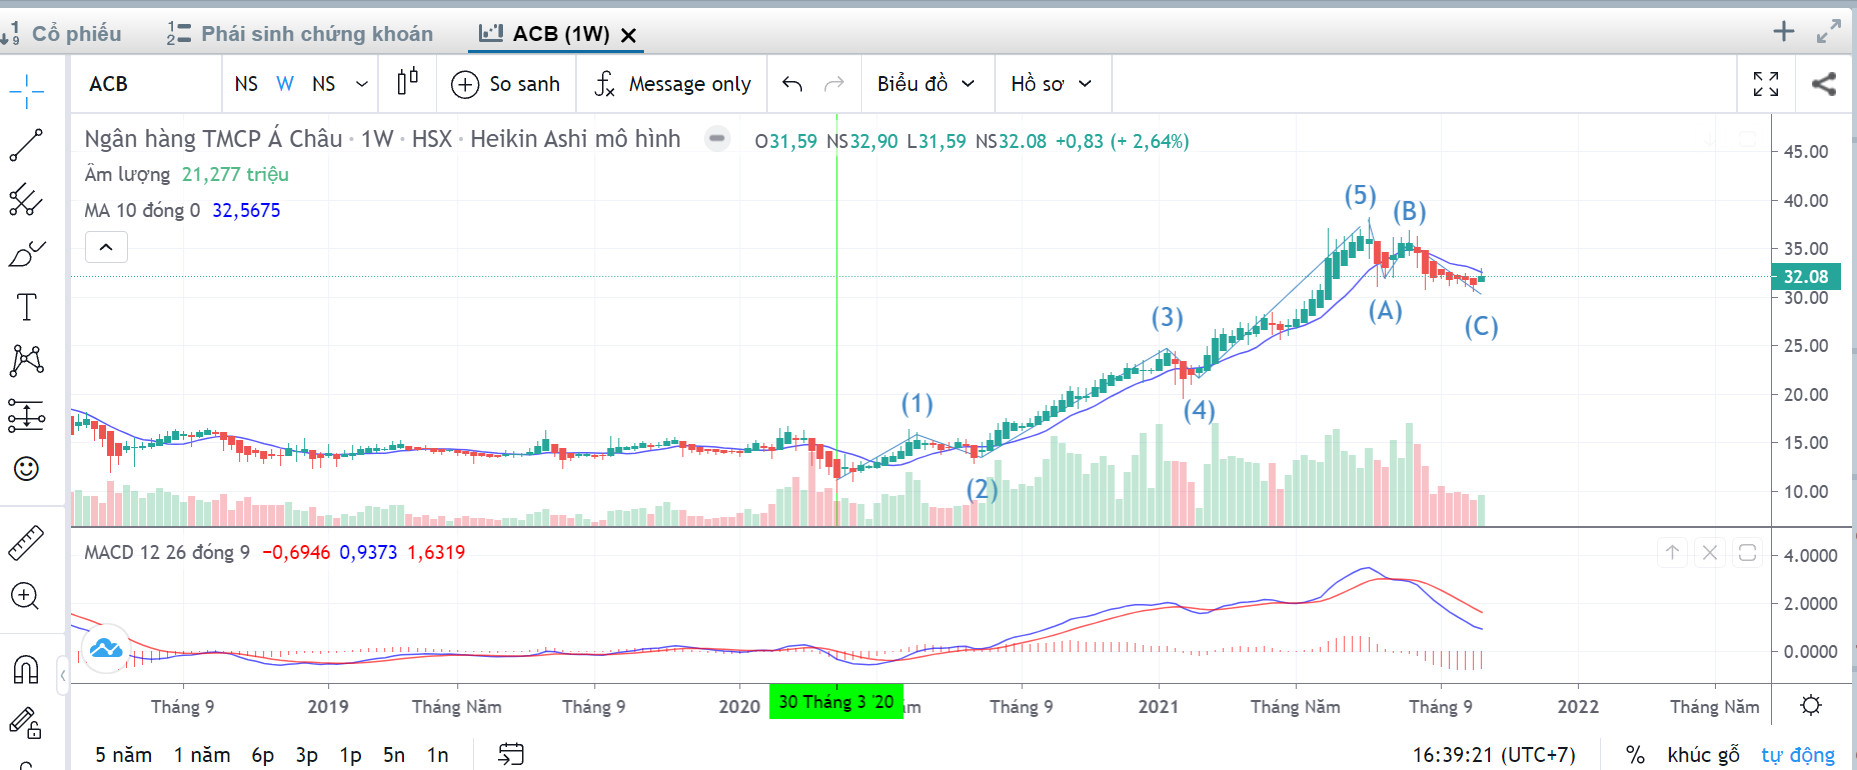Viewport: 1857px width, 770px height.
Task: Click the So sanh compare button
Action: [506, 84]
